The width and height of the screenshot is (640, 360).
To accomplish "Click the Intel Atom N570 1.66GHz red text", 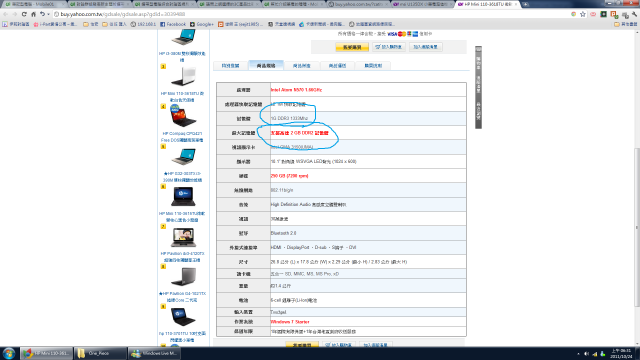I will tap(296, 90).
